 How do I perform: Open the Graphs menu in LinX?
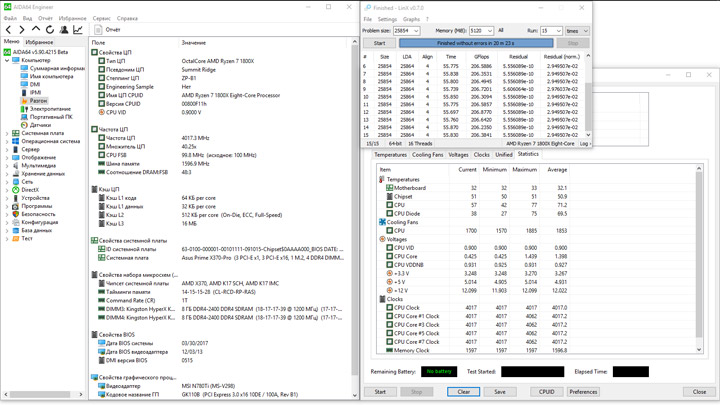pos(411,19)
